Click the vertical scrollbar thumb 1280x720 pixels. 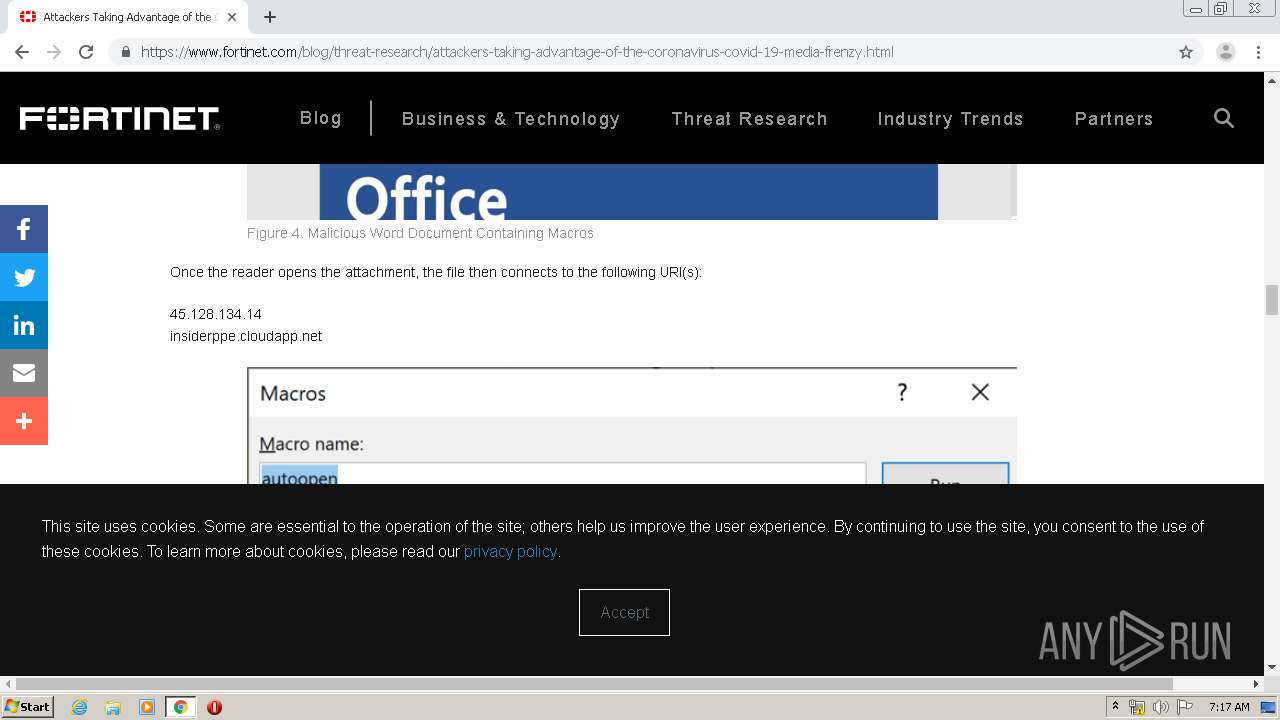pos(1272,300)
